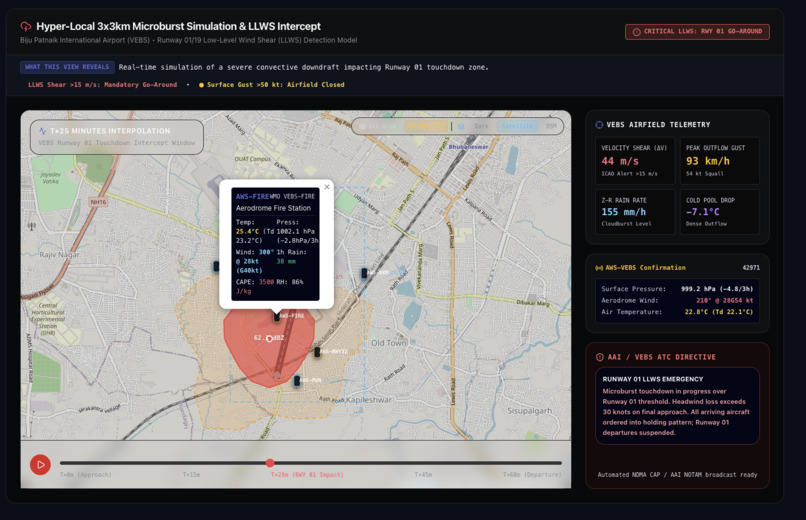Click Wind 300° @ 28kt value in popup
The image size is (806, 520).
(x=255, y=261)
